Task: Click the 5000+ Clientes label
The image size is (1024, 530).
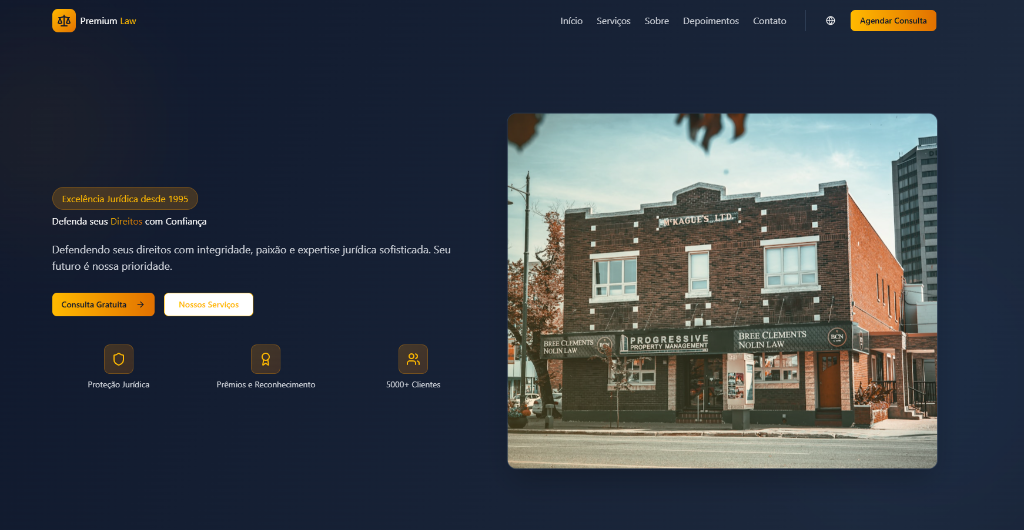Action: [413, 385]
